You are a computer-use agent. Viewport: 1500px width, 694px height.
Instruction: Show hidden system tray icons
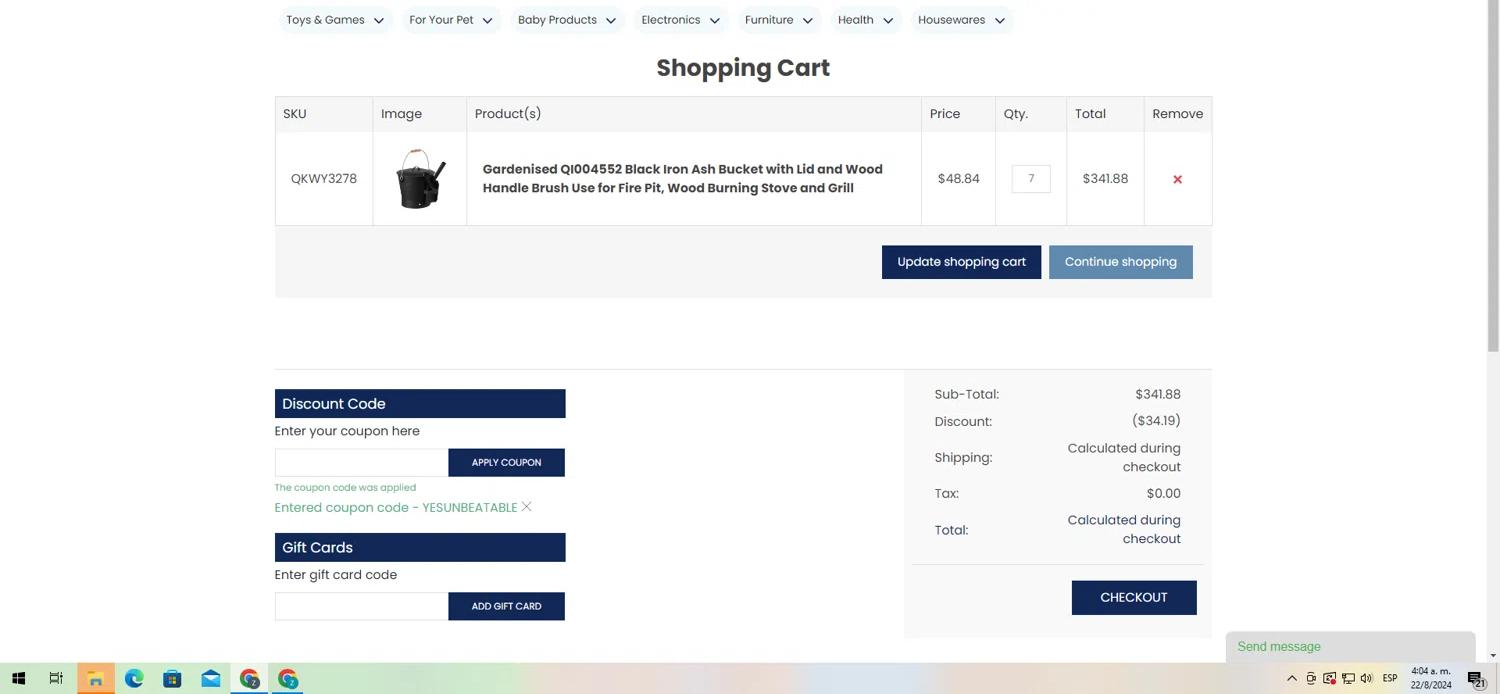1291,679
